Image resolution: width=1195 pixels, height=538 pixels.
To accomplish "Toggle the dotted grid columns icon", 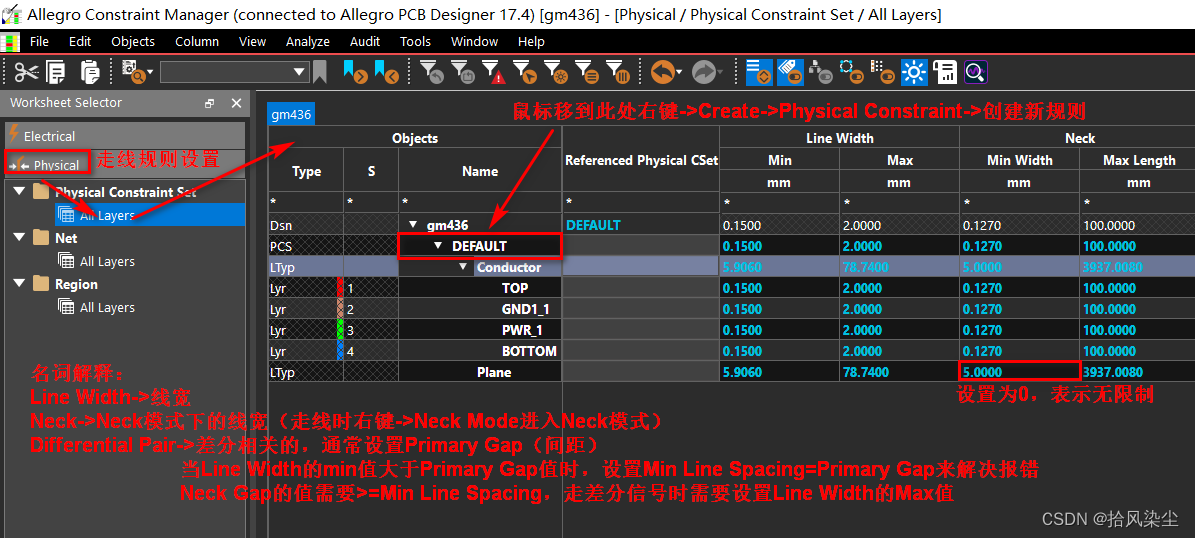I will (882, 72).
